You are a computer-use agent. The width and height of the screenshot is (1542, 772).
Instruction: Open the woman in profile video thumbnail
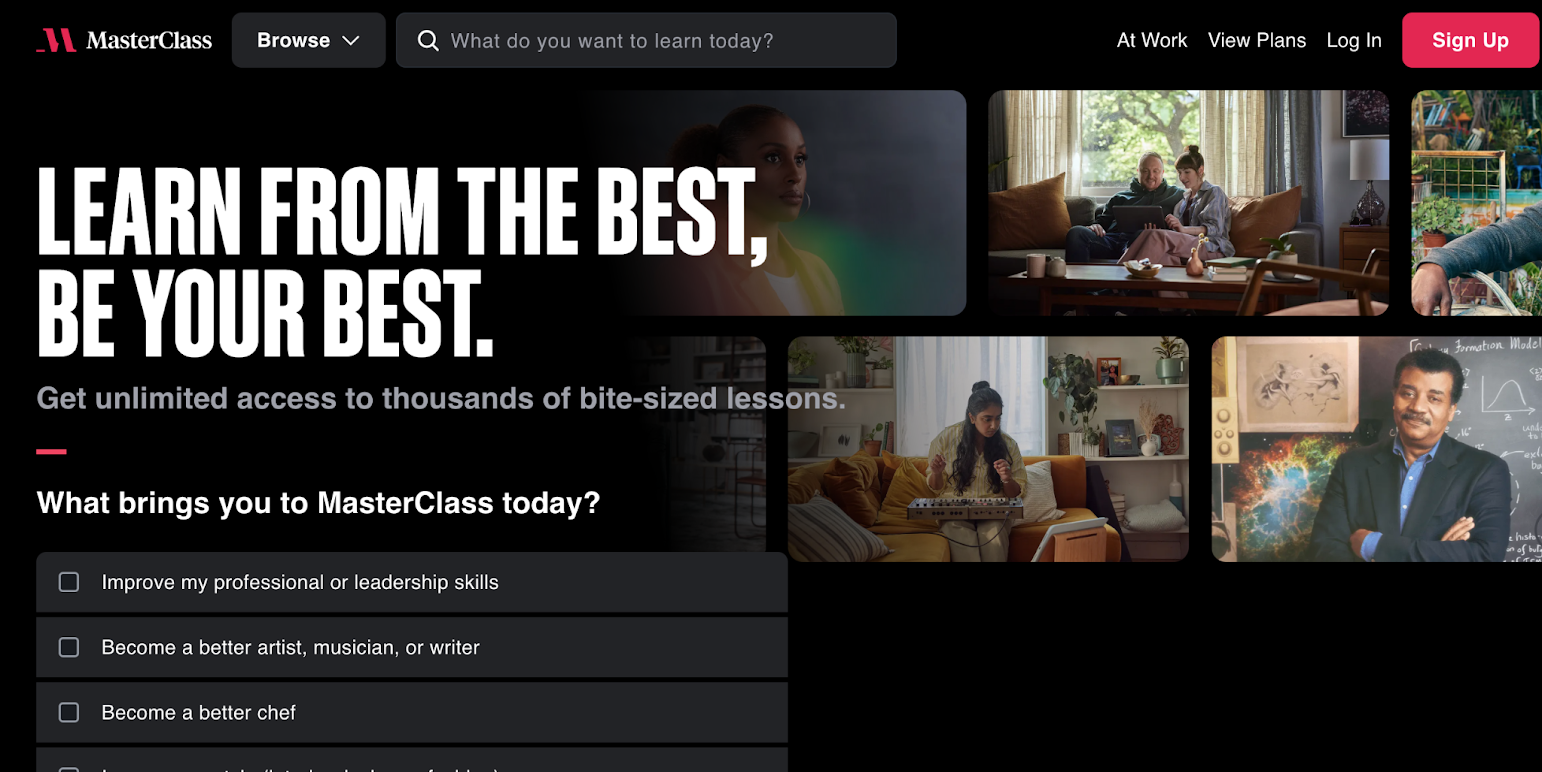pos(776,203)
